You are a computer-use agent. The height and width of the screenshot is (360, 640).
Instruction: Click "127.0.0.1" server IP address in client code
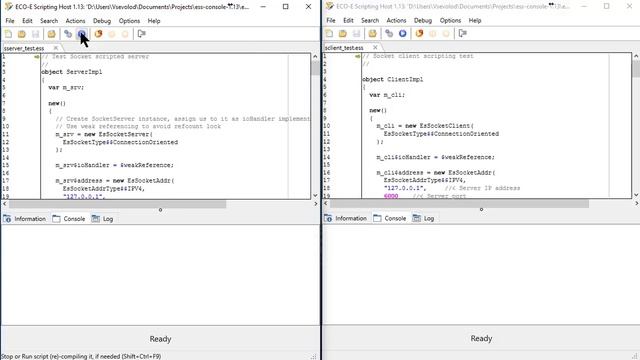[404, 188]
